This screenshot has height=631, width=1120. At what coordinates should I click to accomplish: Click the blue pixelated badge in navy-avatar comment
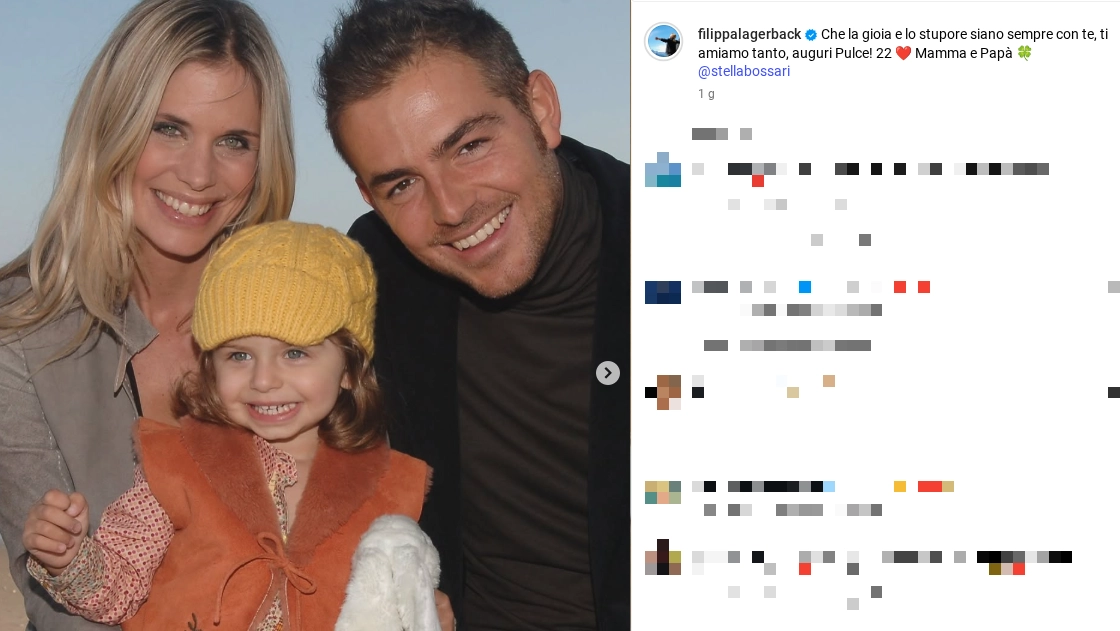point(805,287)
